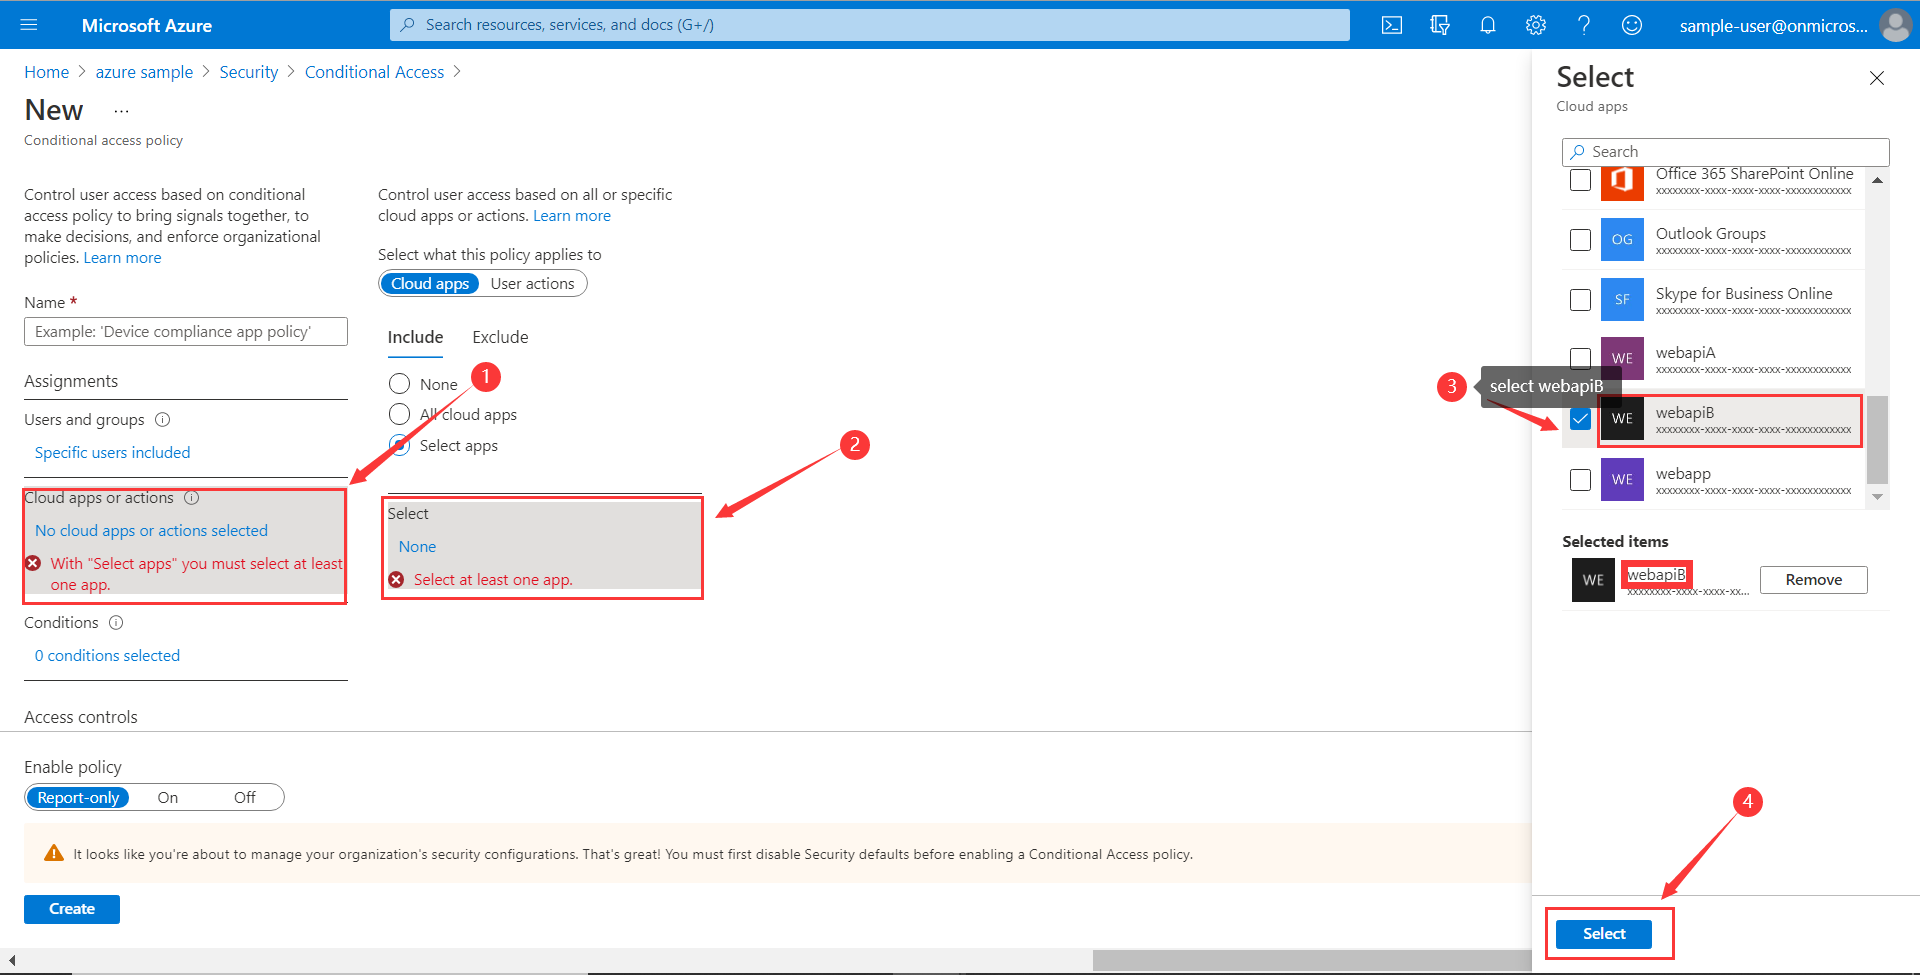
Task: Go to Home breadcrumb
Action: [x=46, y=72]
